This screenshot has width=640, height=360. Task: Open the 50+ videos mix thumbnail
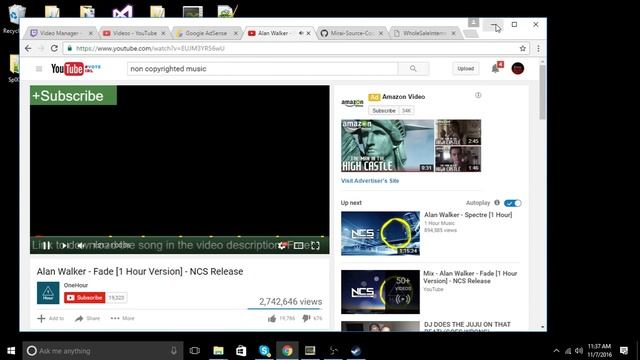click(x=380, y=292)
